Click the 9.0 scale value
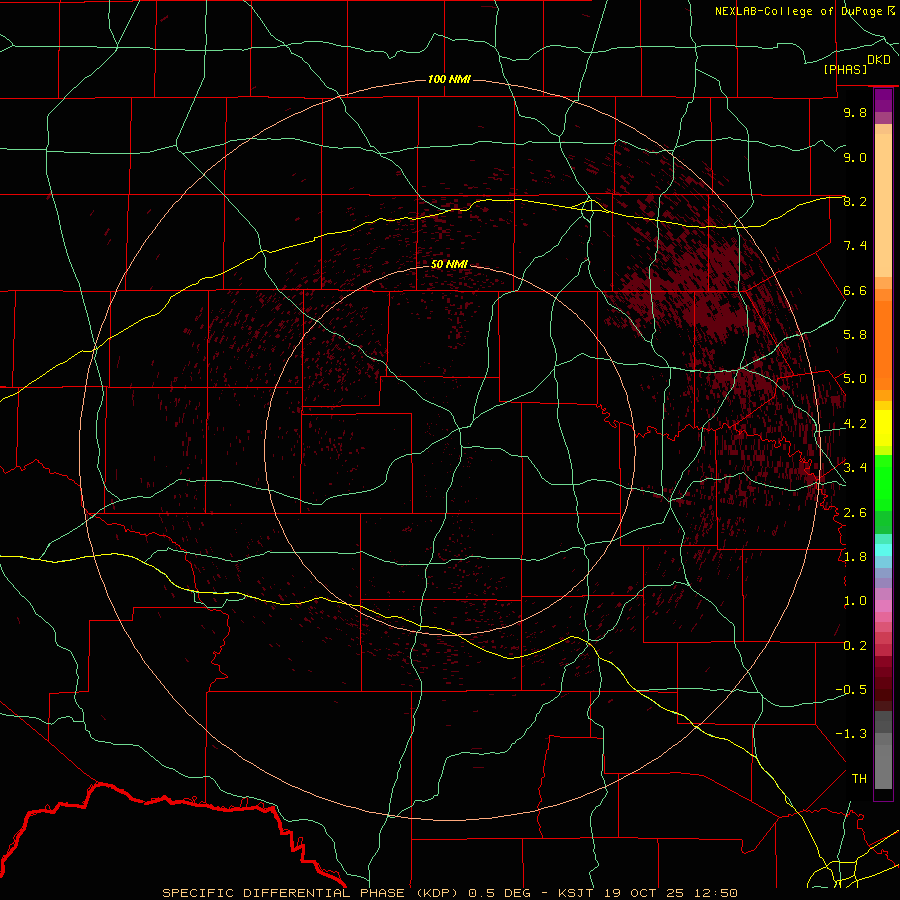This screenshot has height=900, width=900. (855, 157)
